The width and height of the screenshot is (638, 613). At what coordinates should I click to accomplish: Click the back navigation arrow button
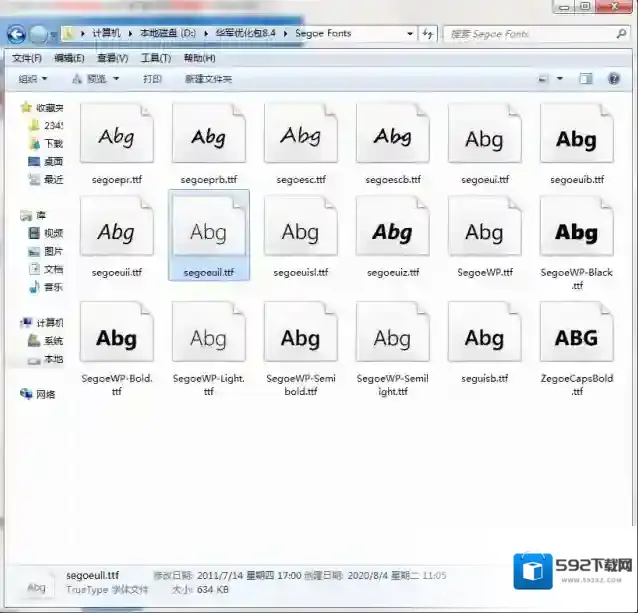click(x=17, y=35)
